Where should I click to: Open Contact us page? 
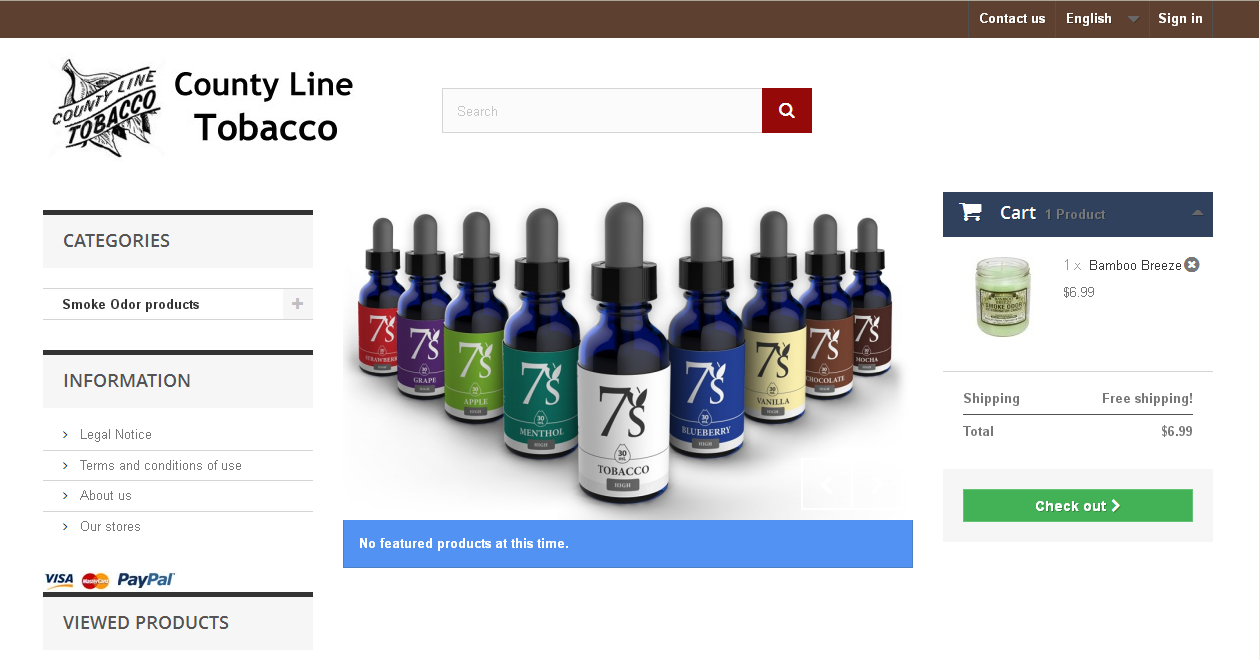[x=1012, y=18]
